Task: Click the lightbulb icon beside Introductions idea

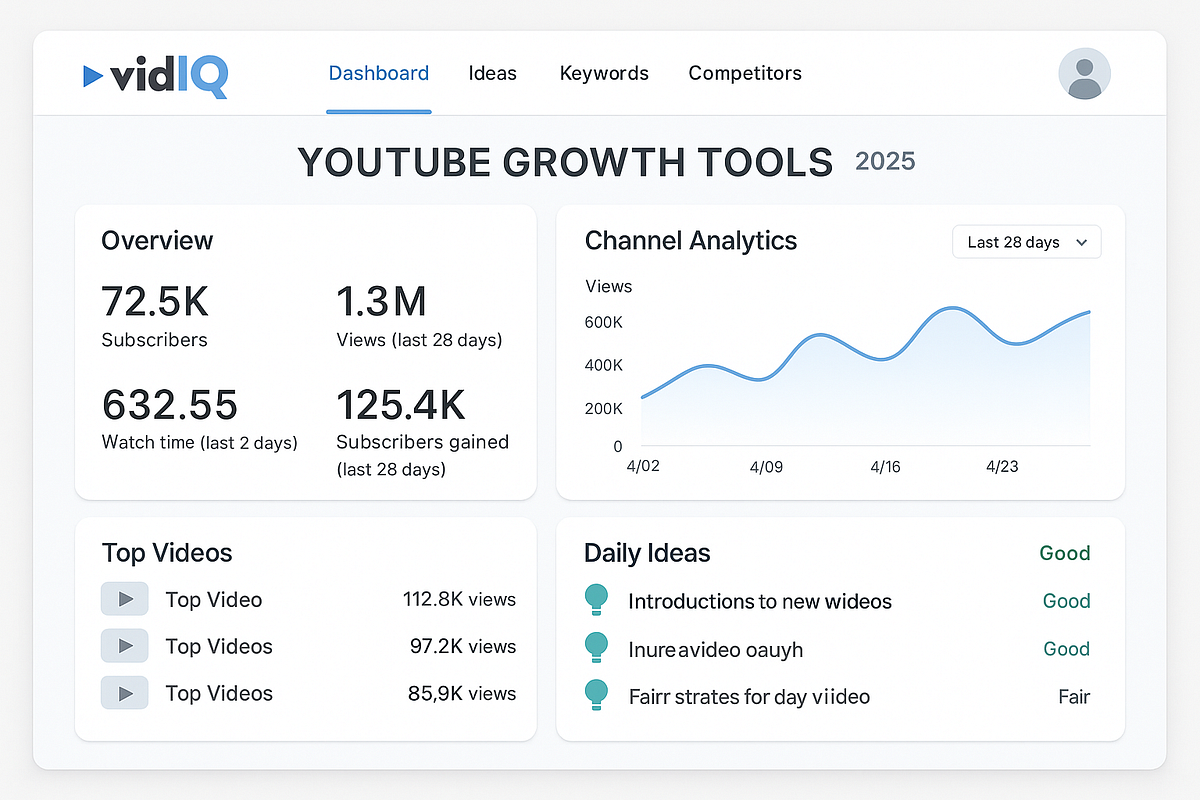Action: point(596,600)
